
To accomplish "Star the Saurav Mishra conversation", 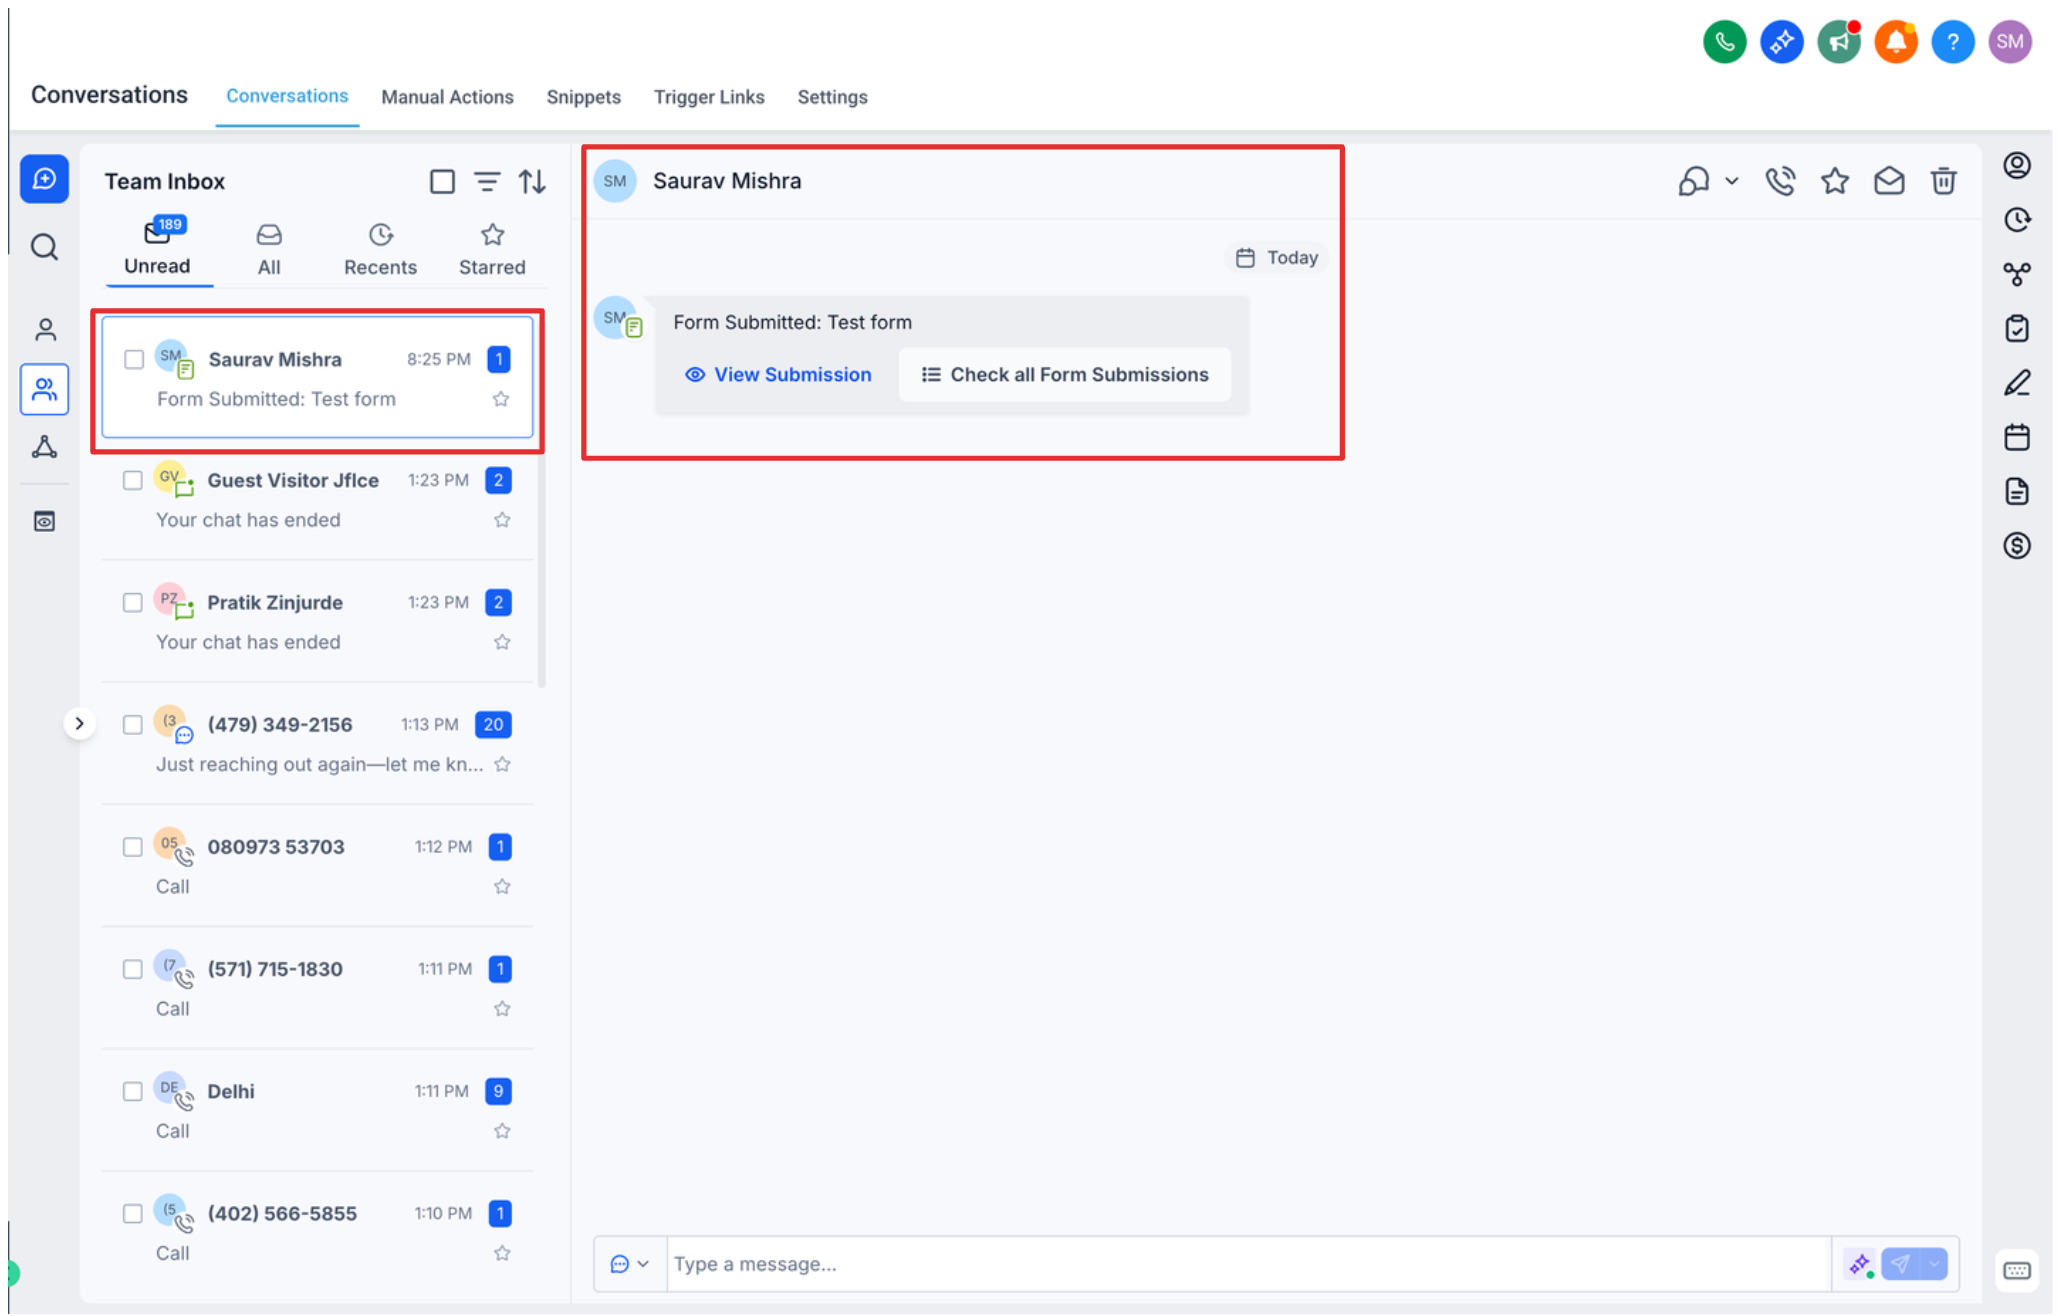I will 500,398.
